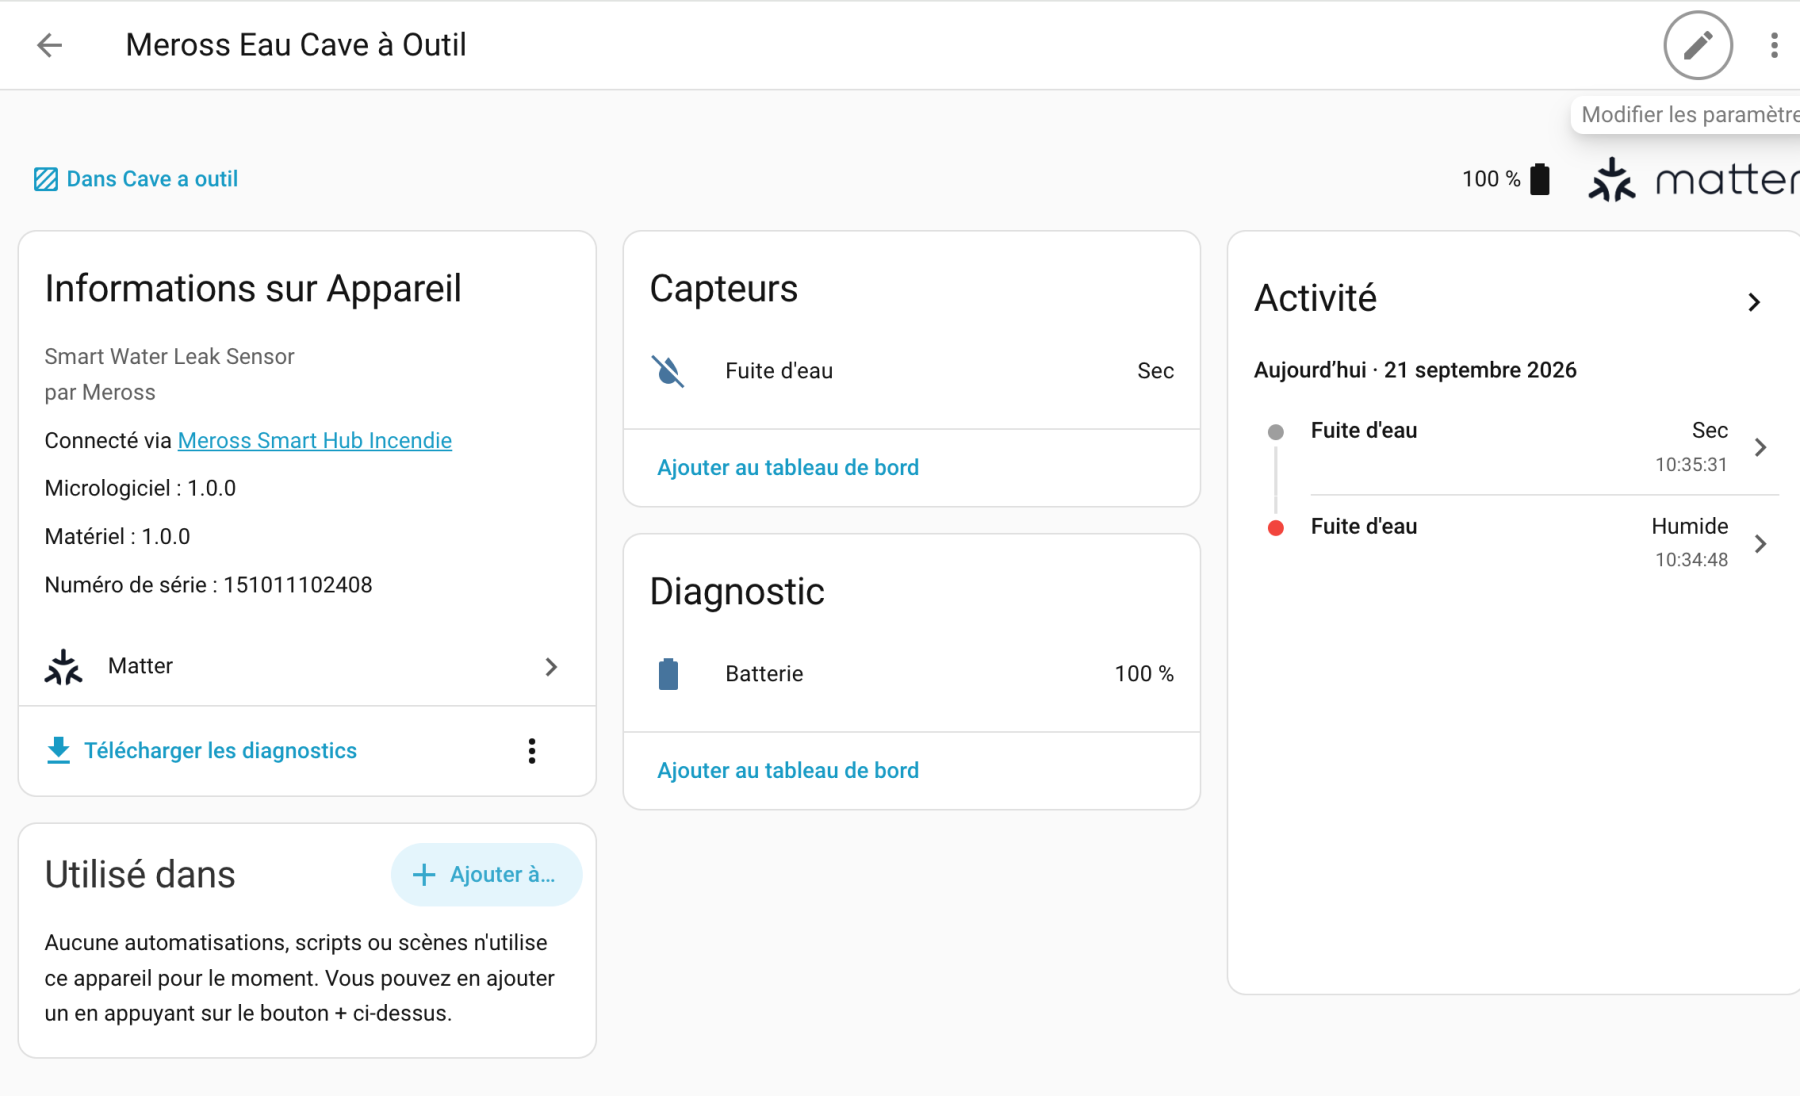This screenshot has height=1096, width=1800.
Task: Open the Batterie diagnostic row
Action: [912, 674]
